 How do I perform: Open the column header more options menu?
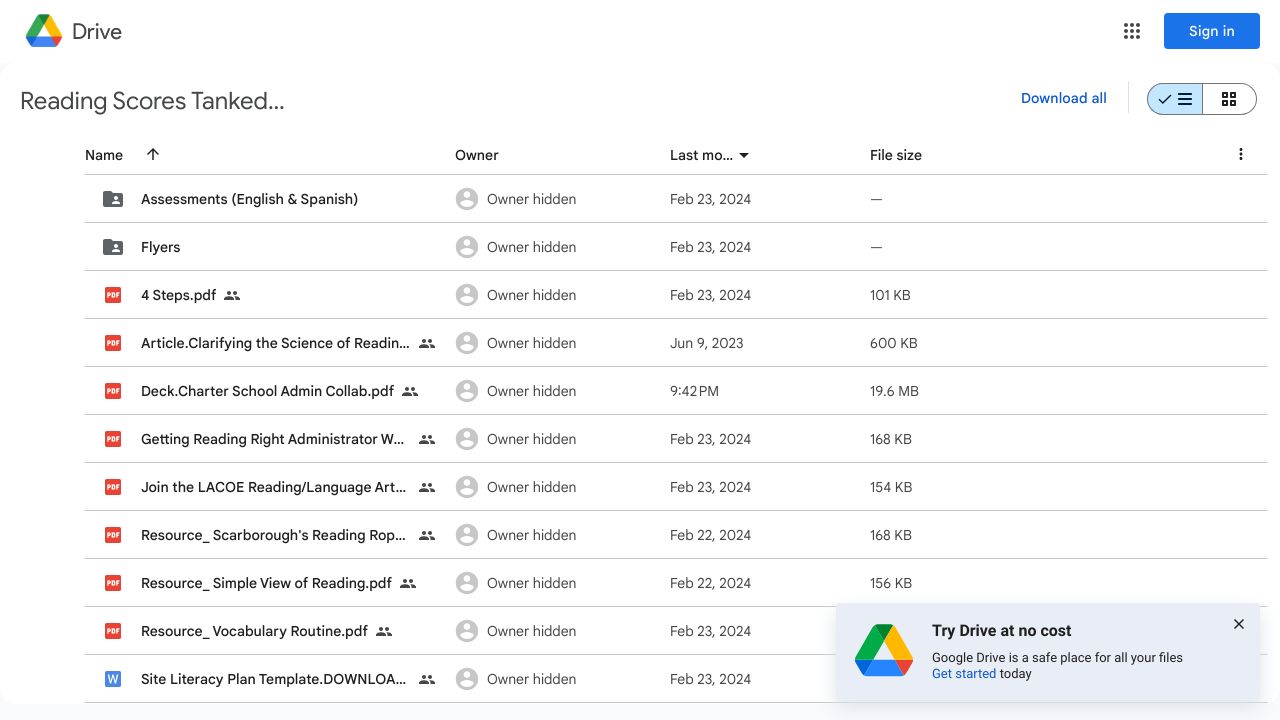1241,154
